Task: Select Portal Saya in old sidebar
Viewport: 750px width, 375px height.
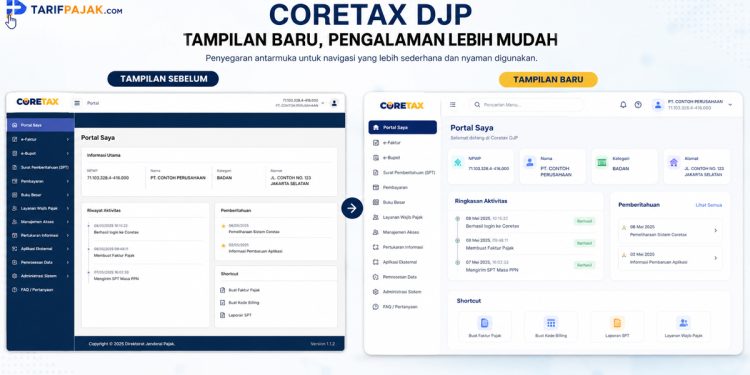Action: [x=41, y=125]
